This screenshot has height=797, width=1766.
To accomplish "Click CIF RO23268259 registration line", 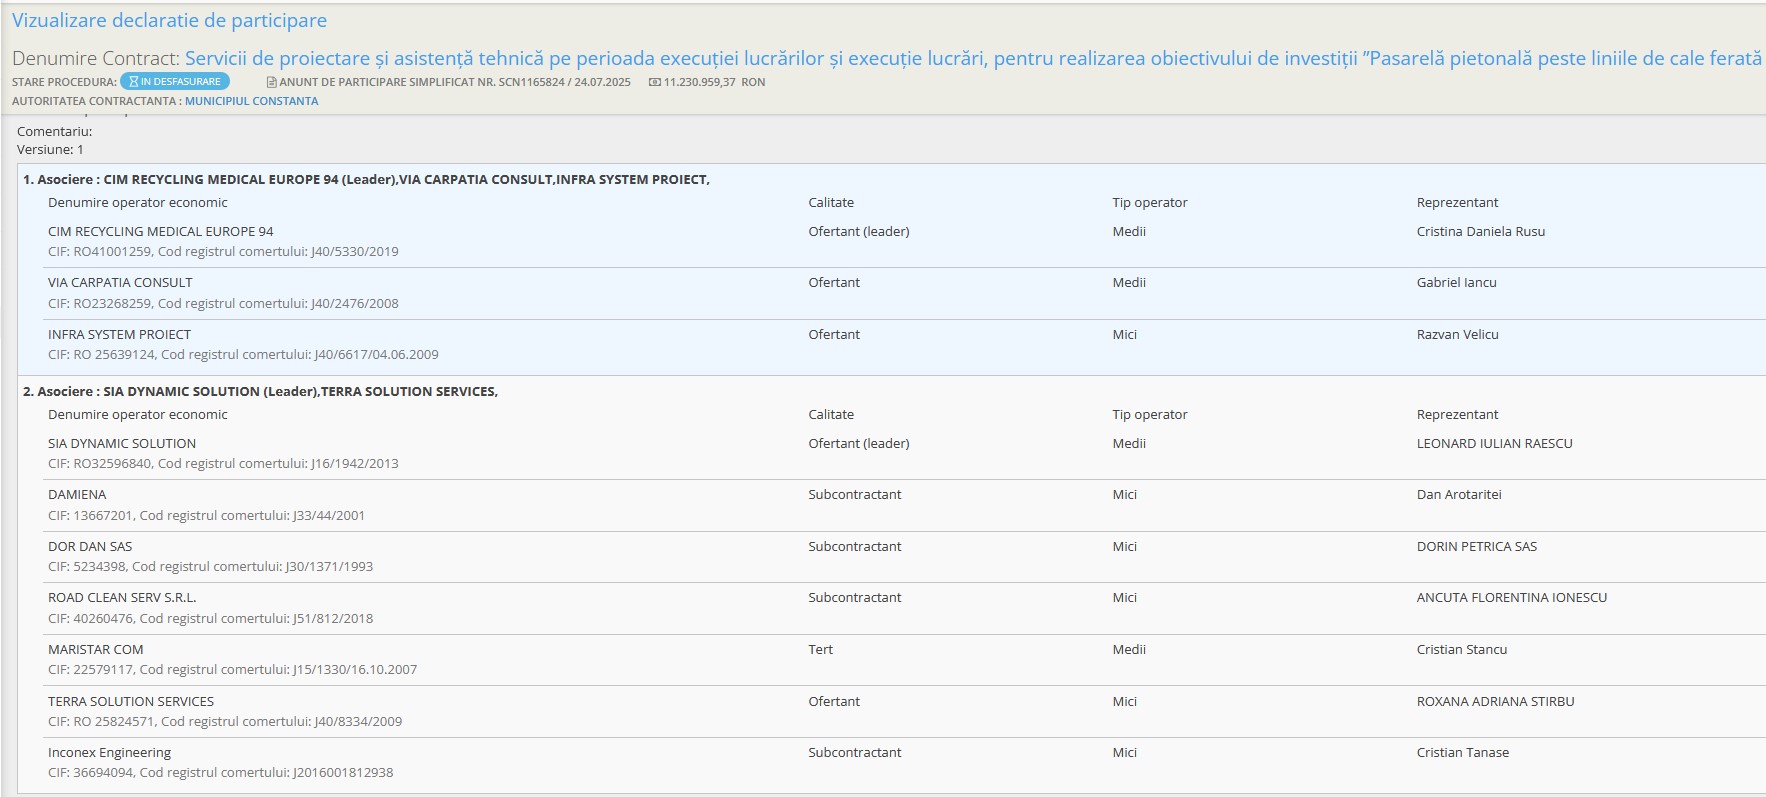I will click(223, 303).
